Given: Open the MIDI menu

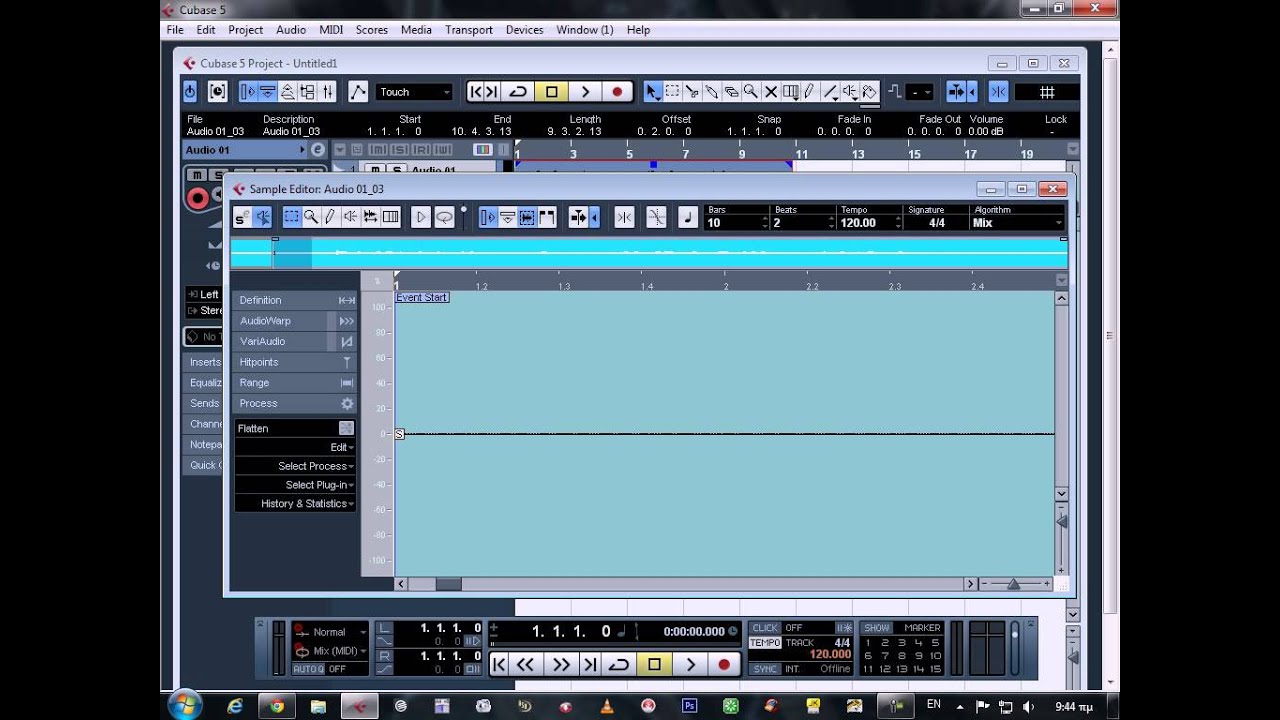Looking at the screenshot, I should pyautogui.click(x=331, y=30).
